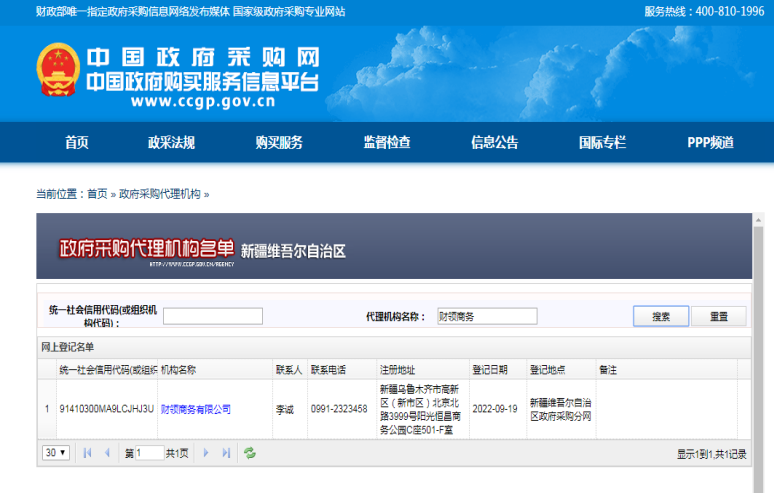Open 国际专栏 navigation tab

602,142
